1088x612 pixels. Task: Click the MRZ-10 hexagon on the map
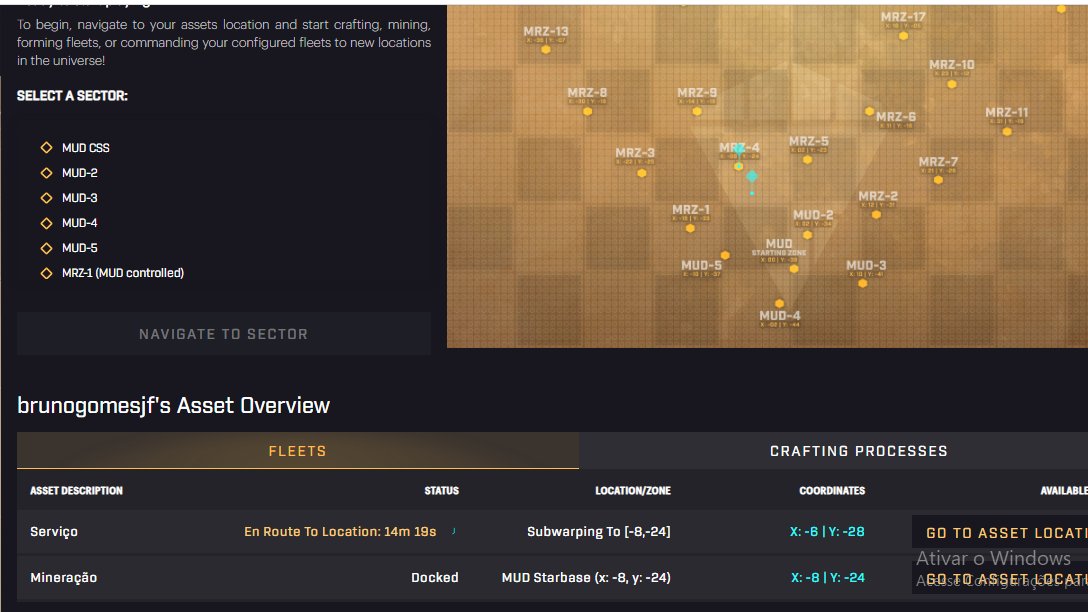pyautogui.click(x=951, y=85)
